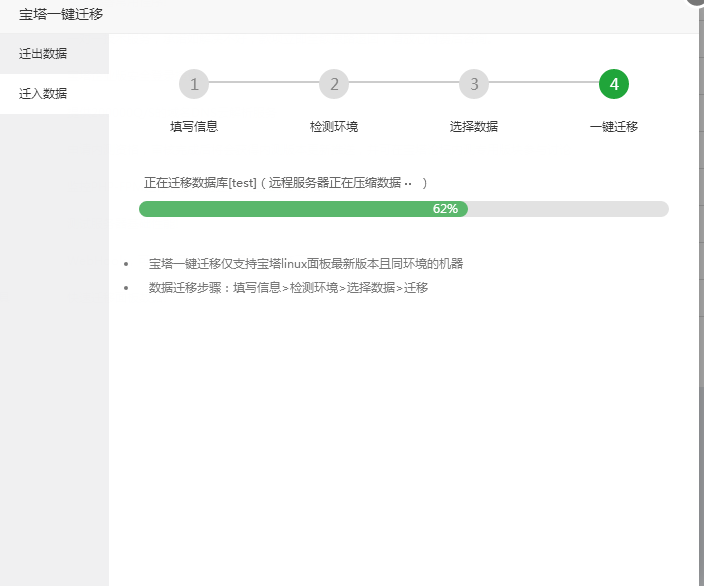Click step 3 circle 选择数据
The width and height of the screenshot is (704, 586).
pos(474,84)
